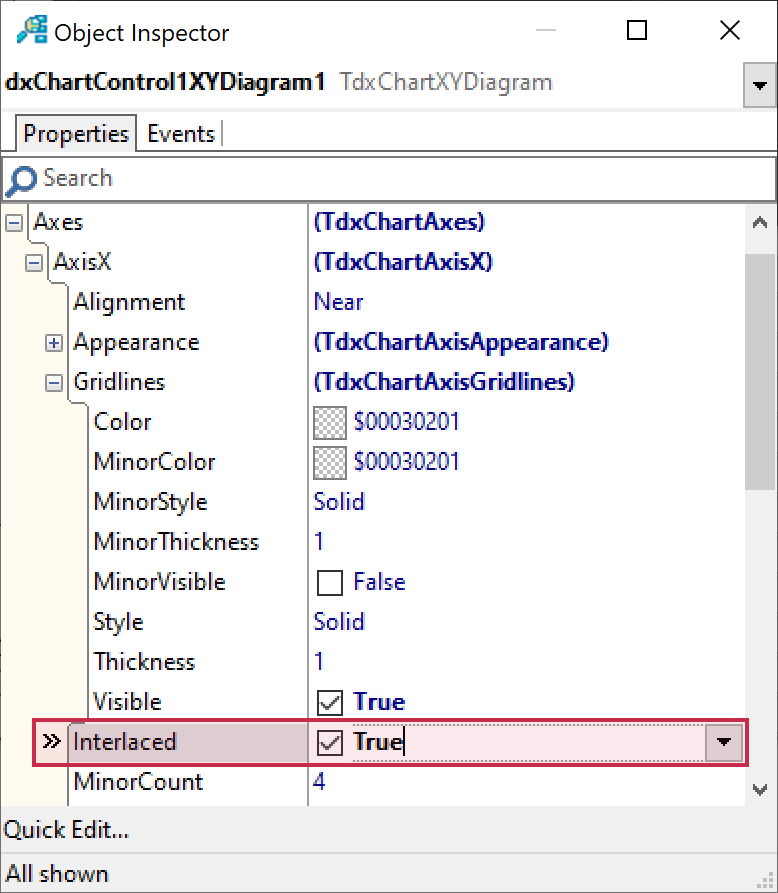Click the property Search field

(x=400, y=179)
